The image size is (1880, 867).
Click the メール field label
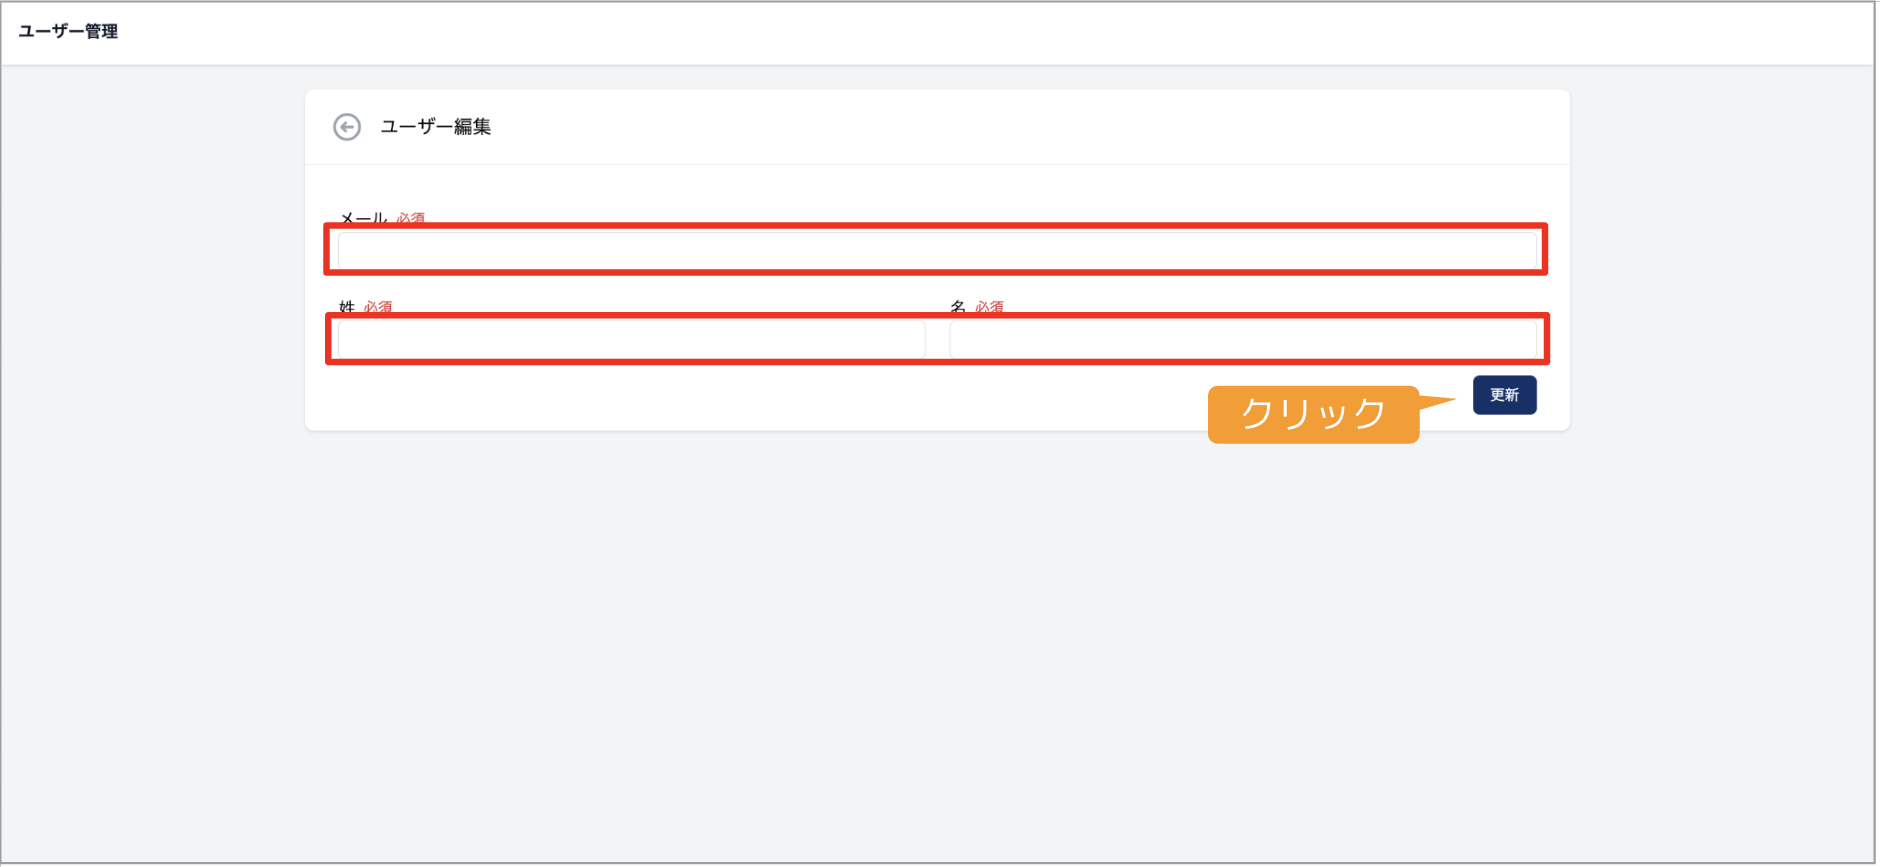363,218
